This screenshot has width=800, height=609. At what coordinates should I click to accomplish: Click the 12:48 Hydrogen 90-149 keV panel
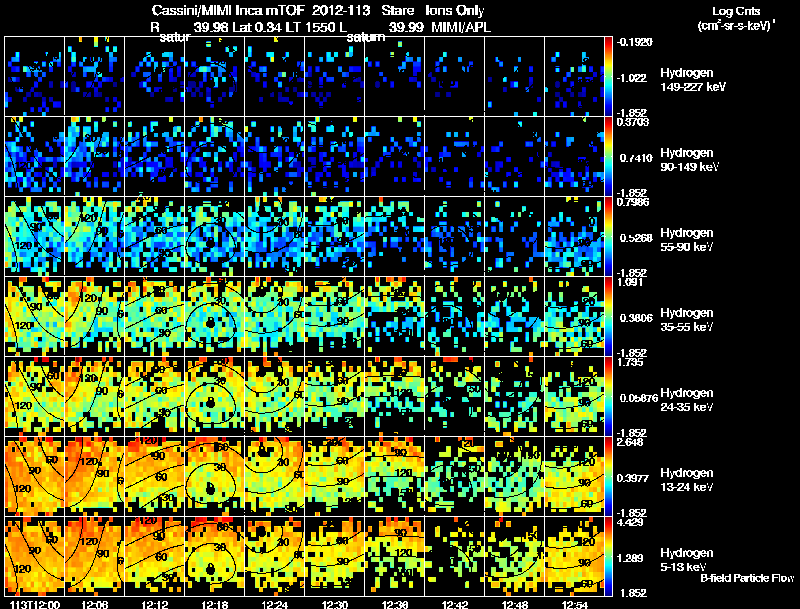pyautogui.click(x=514, y=156)
